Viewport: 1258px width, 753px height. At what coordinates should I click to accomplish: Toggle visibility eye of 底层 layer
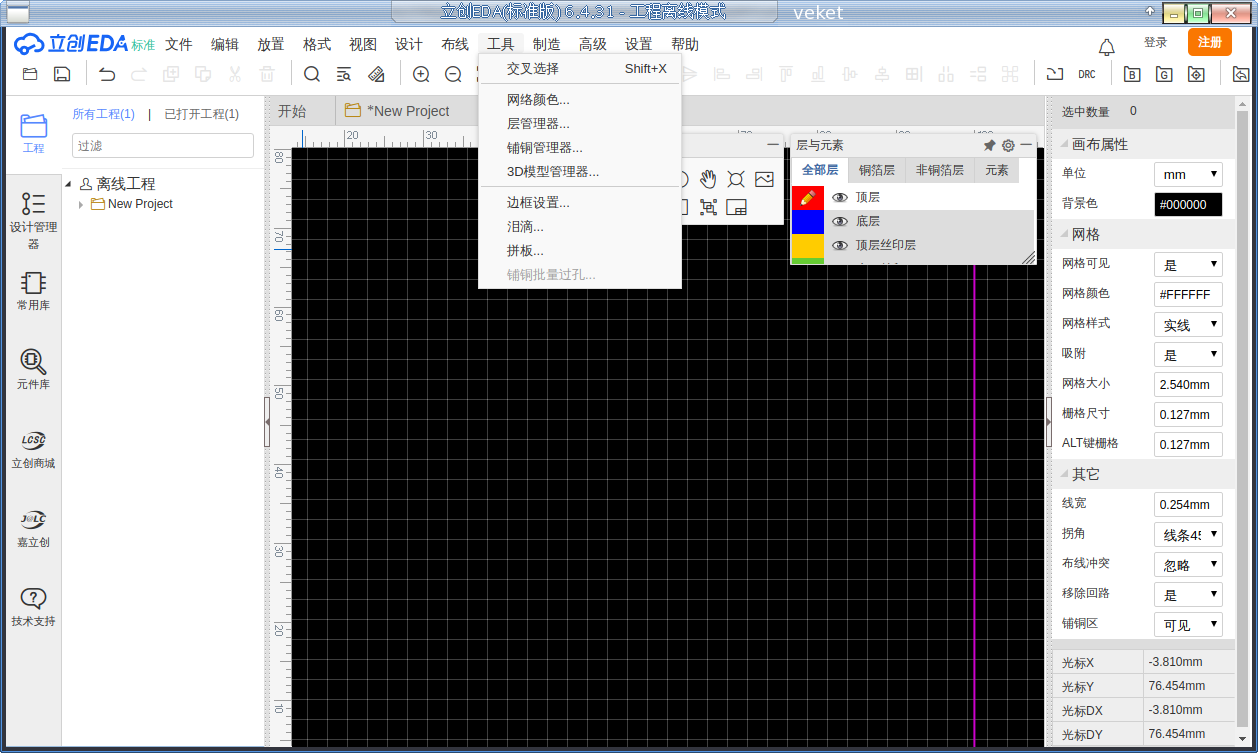840,222
